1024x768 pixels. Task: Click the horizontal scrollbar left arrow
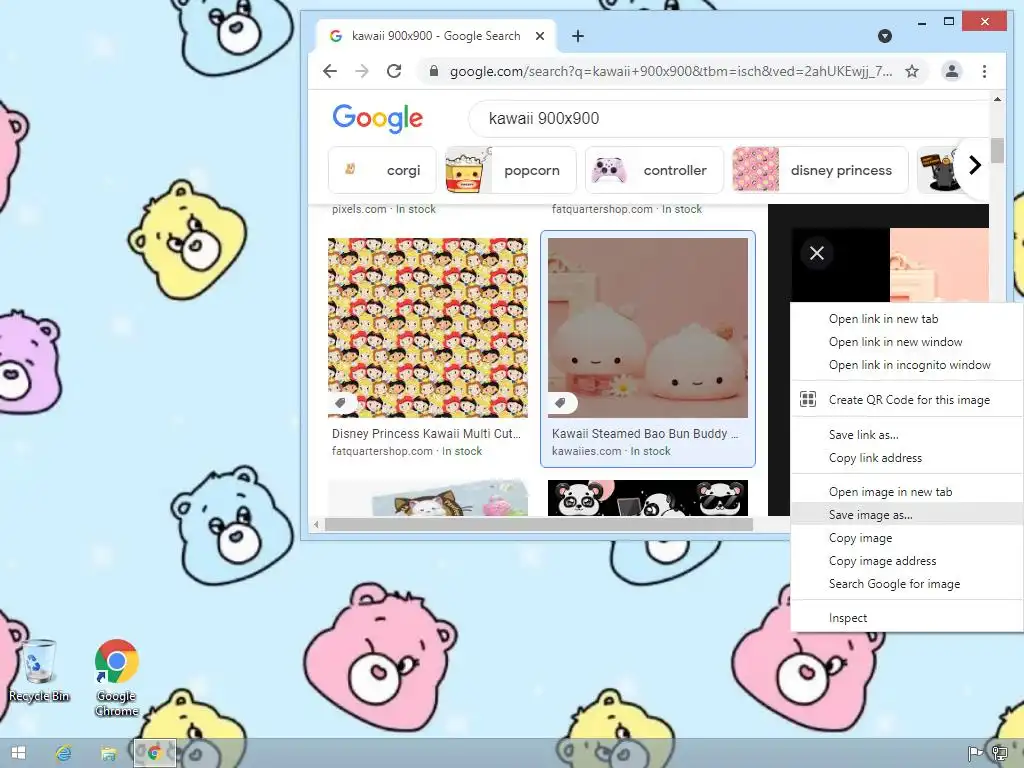pyautogui.click(x=316, y=524)
